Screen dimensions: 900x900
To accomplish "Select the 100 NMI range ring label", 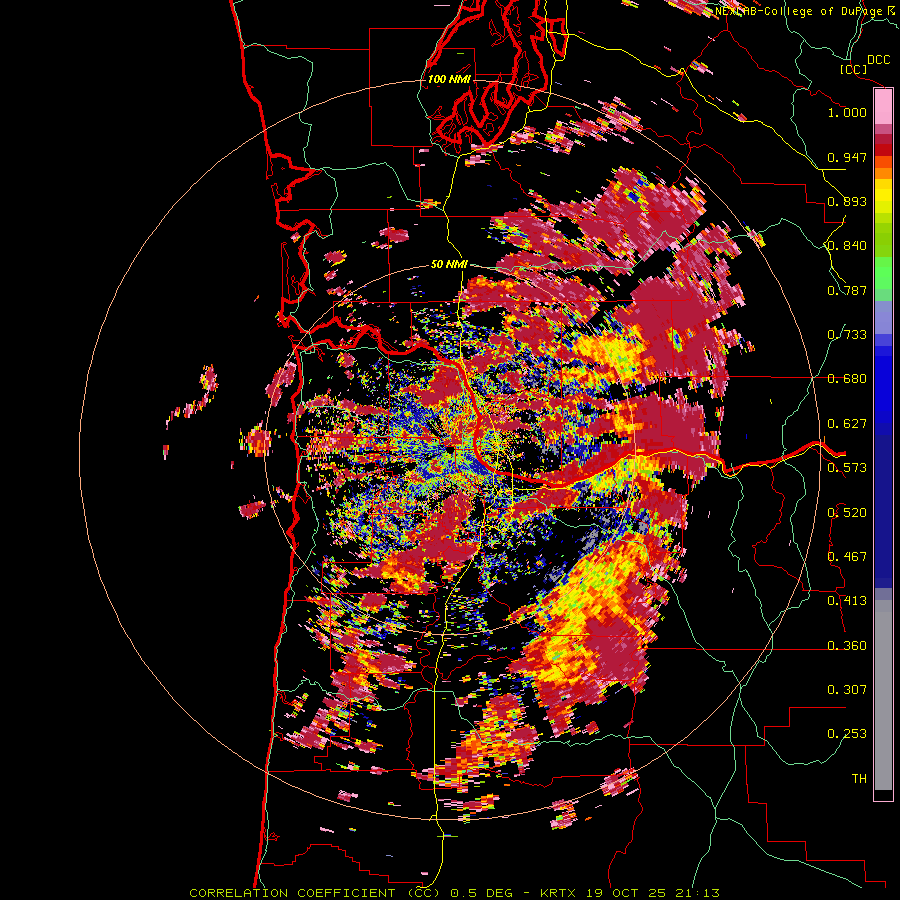I will (449, 79).
